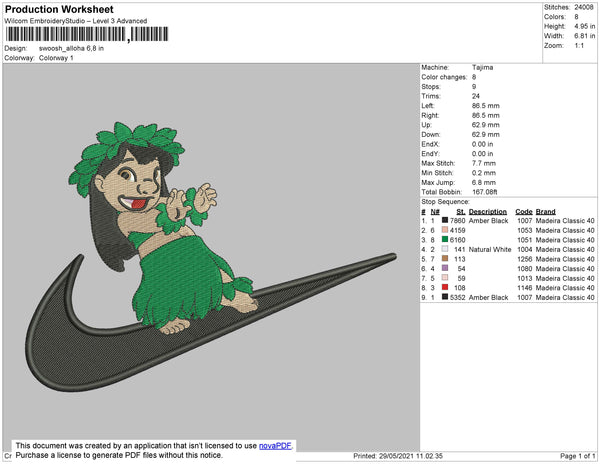Screen dimensions: 600x464
Task: Select the purple swatch for code 1080
Action: click(x=445, y=268)
